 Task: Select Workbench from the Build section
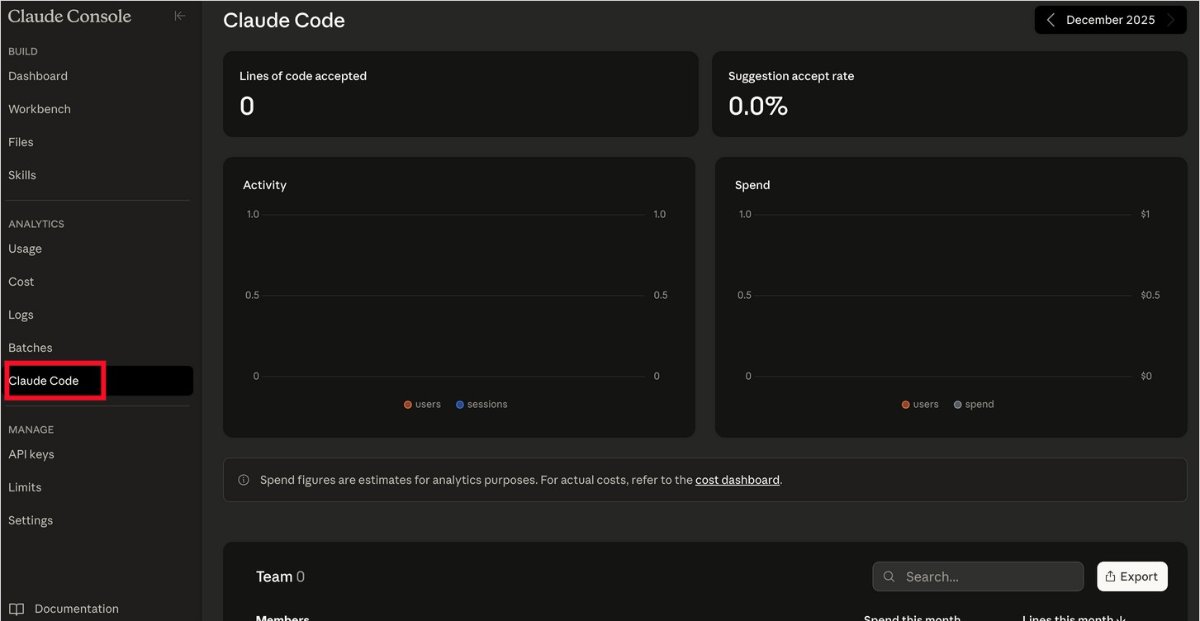(40, 109)
